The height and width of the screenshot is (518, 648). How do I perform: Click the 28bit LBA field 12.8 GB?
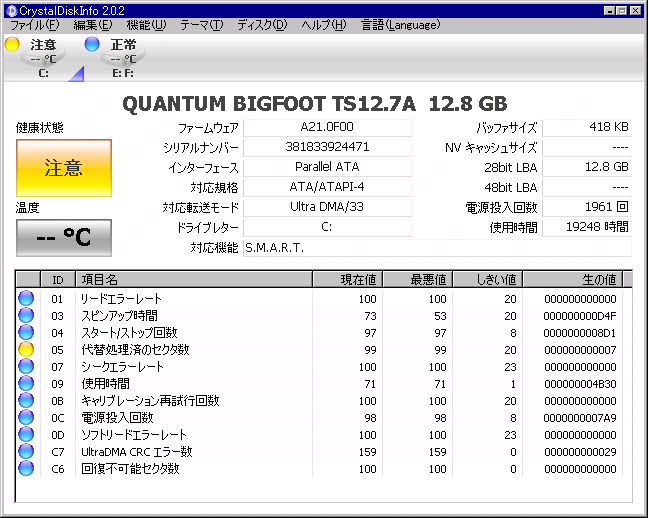587,167
